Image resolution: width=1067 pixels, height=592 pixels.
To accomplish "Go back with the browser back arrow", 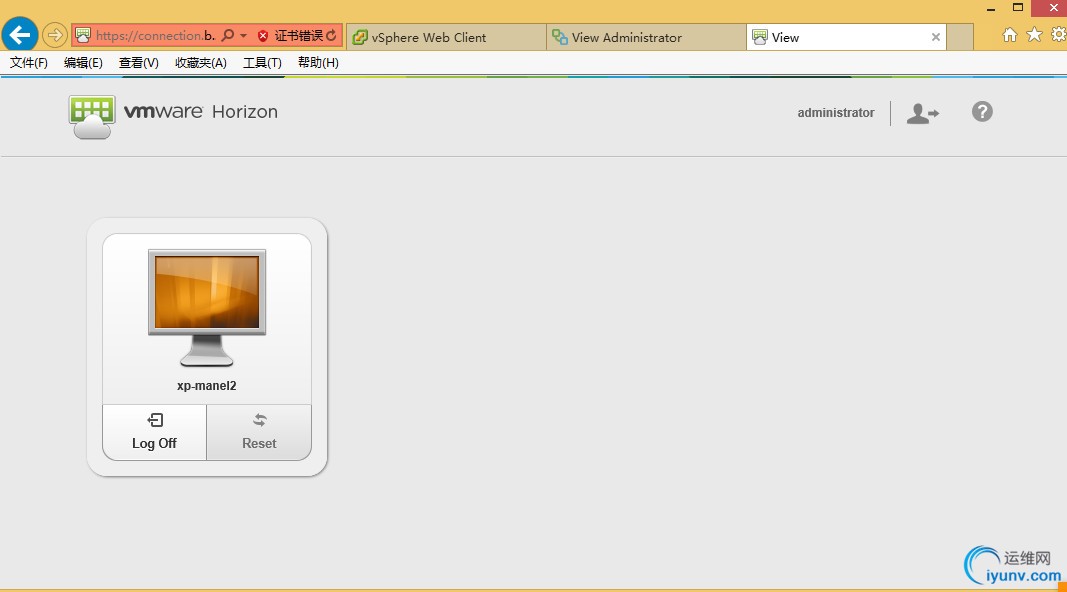I will (20, 35).
